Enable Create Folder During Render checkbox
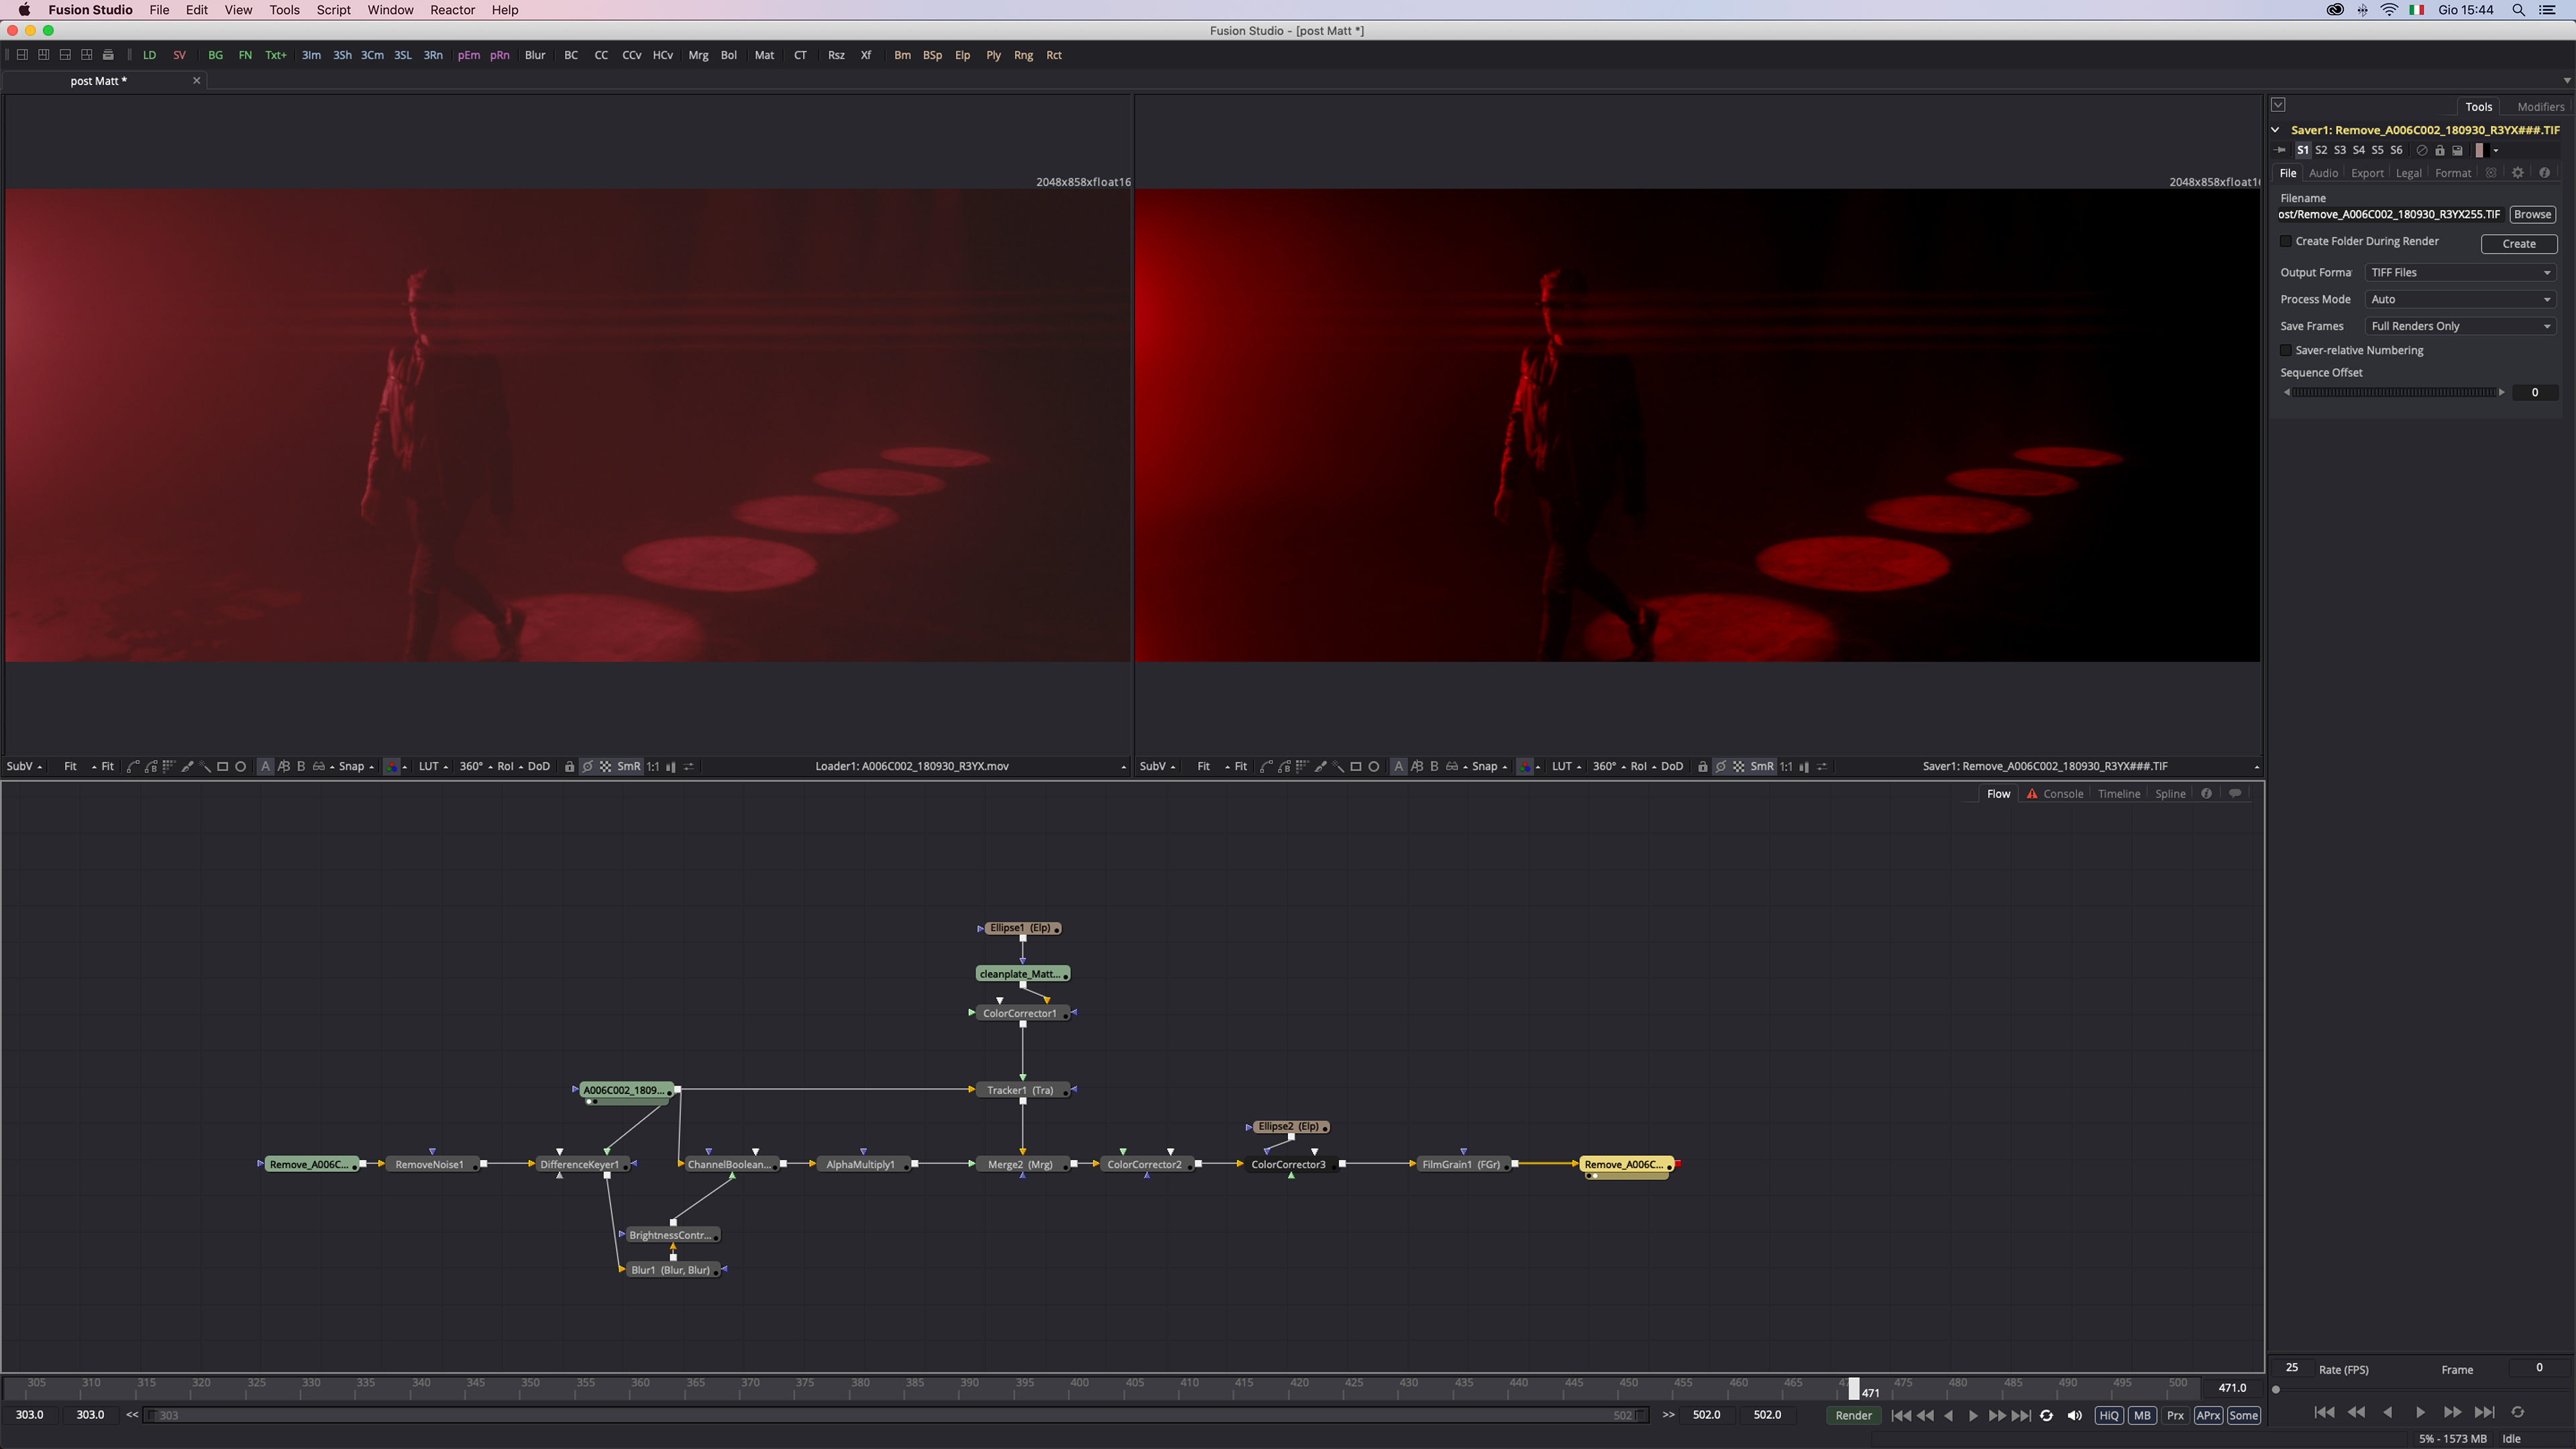 (2286, 241)
